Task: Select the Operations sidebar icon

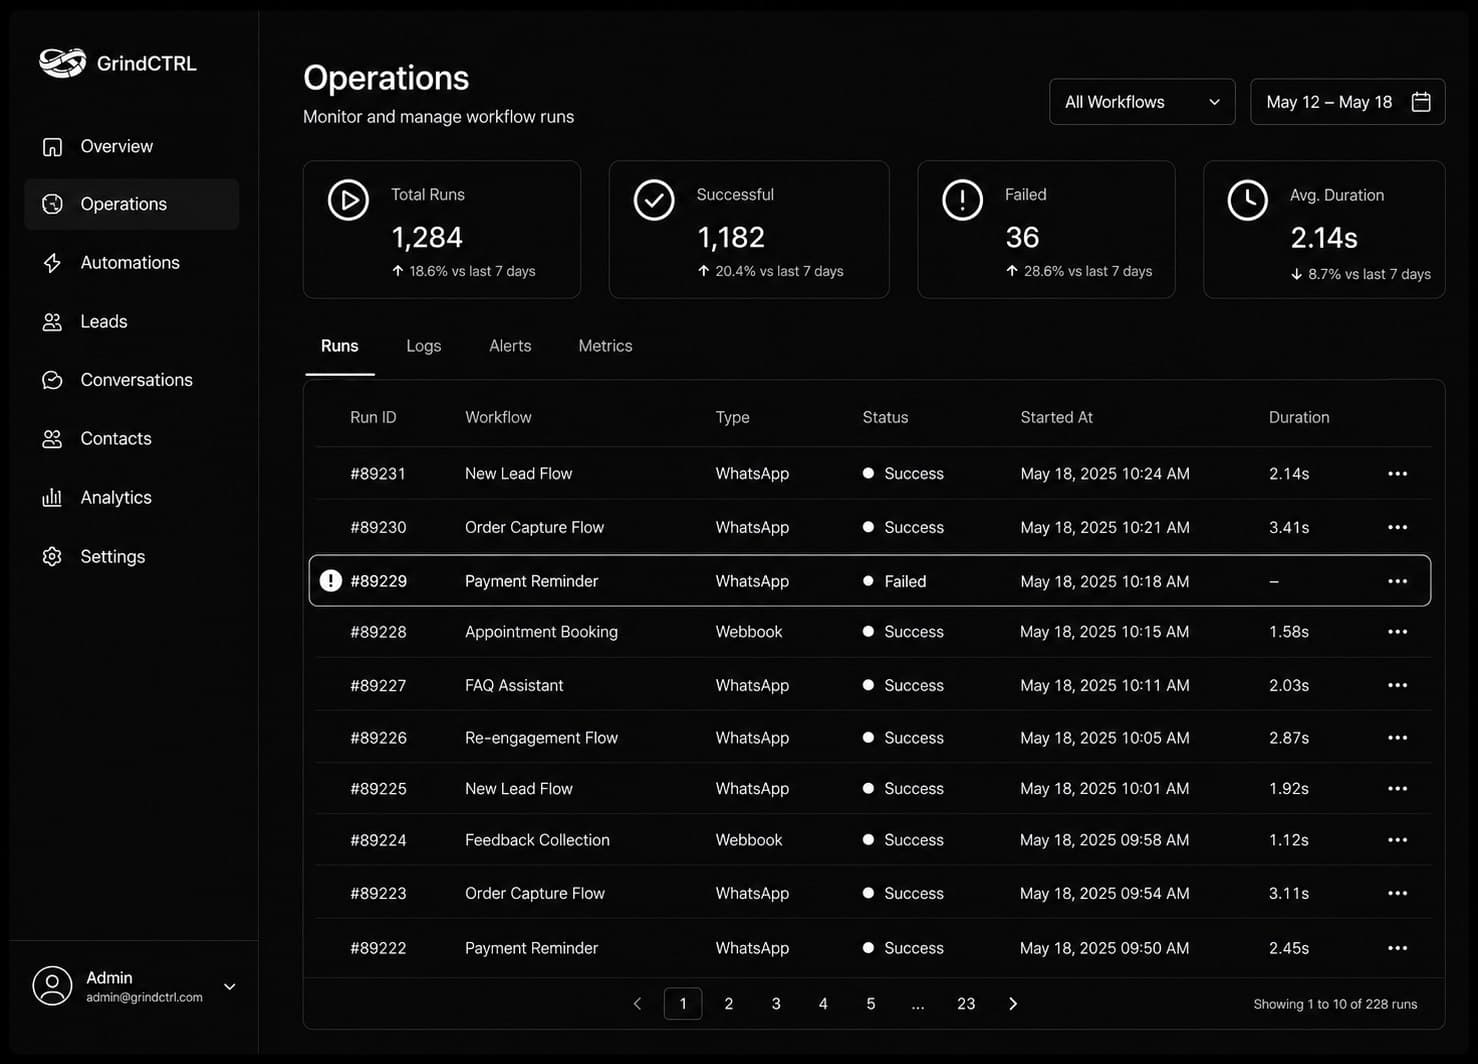Action: pos(52,204)
